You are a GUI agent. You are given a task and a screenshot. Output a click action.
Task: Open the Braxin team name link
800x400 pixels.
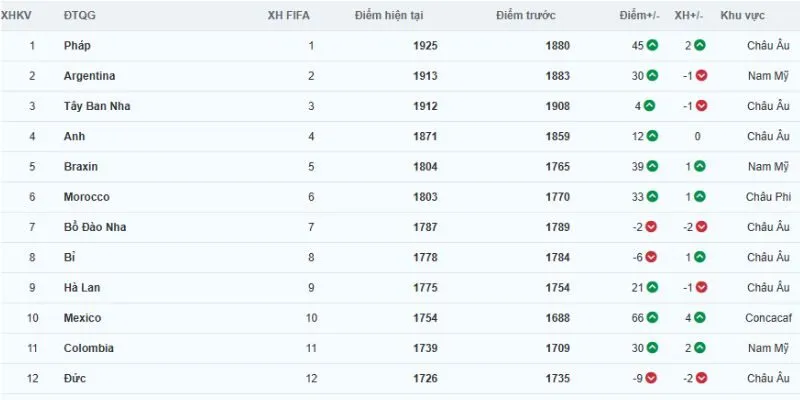click(81, 166)
